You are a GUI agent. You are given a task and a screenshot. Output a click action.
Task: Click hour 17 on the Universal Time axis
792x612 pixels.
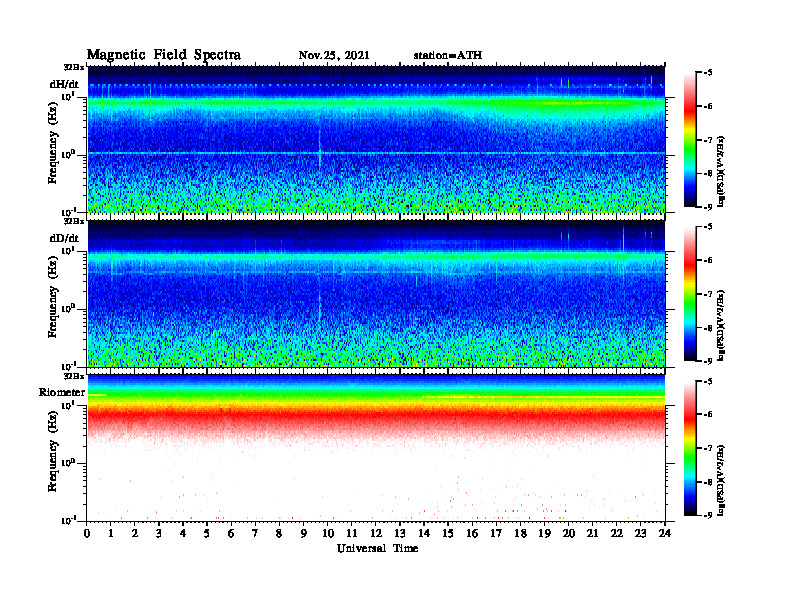click(x=497, y=534)
